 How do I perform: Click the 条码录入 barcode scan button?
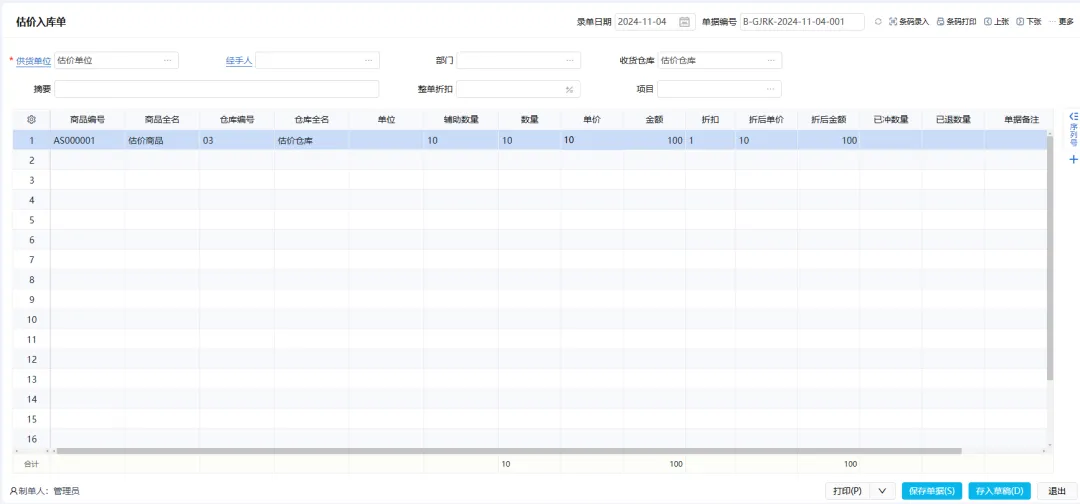(x=908, y=21)
